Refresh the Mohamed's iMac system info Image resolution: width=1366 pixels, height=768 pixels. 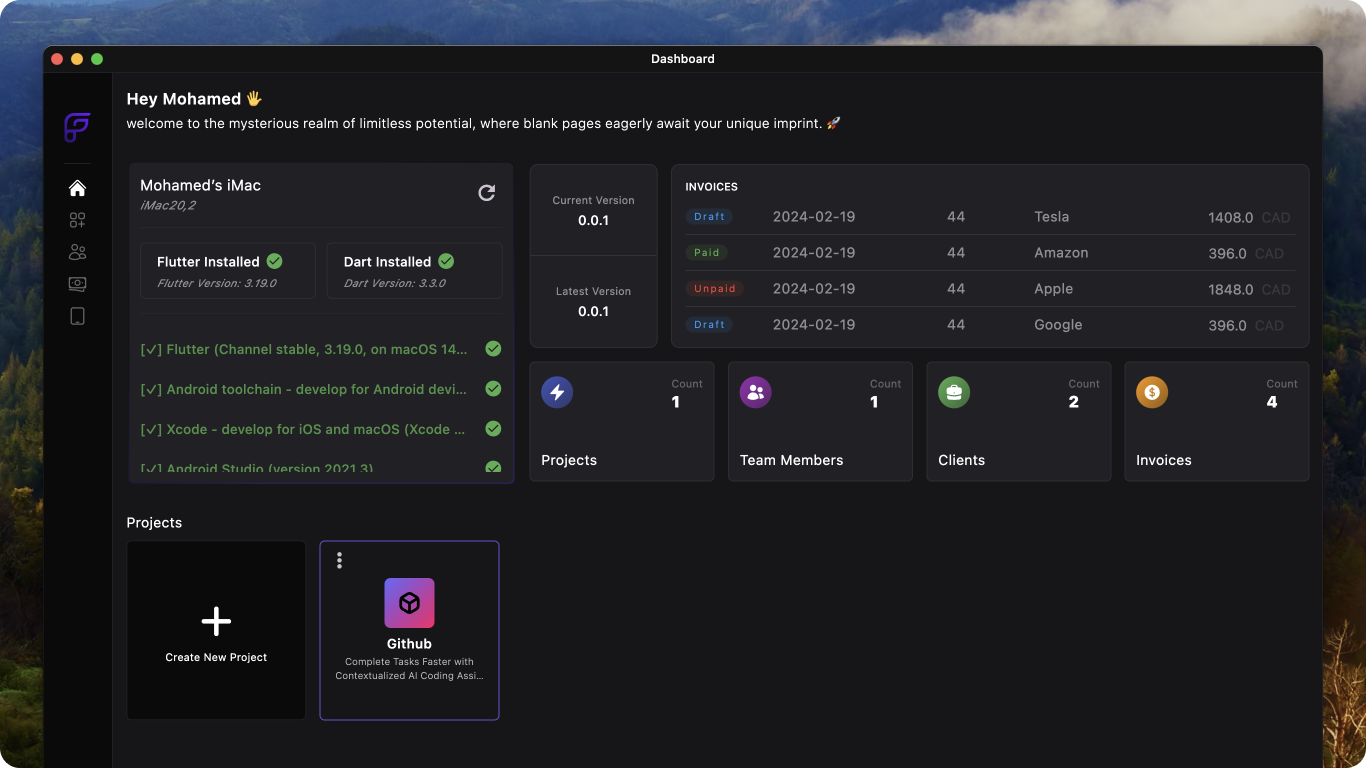coord(487,193)
